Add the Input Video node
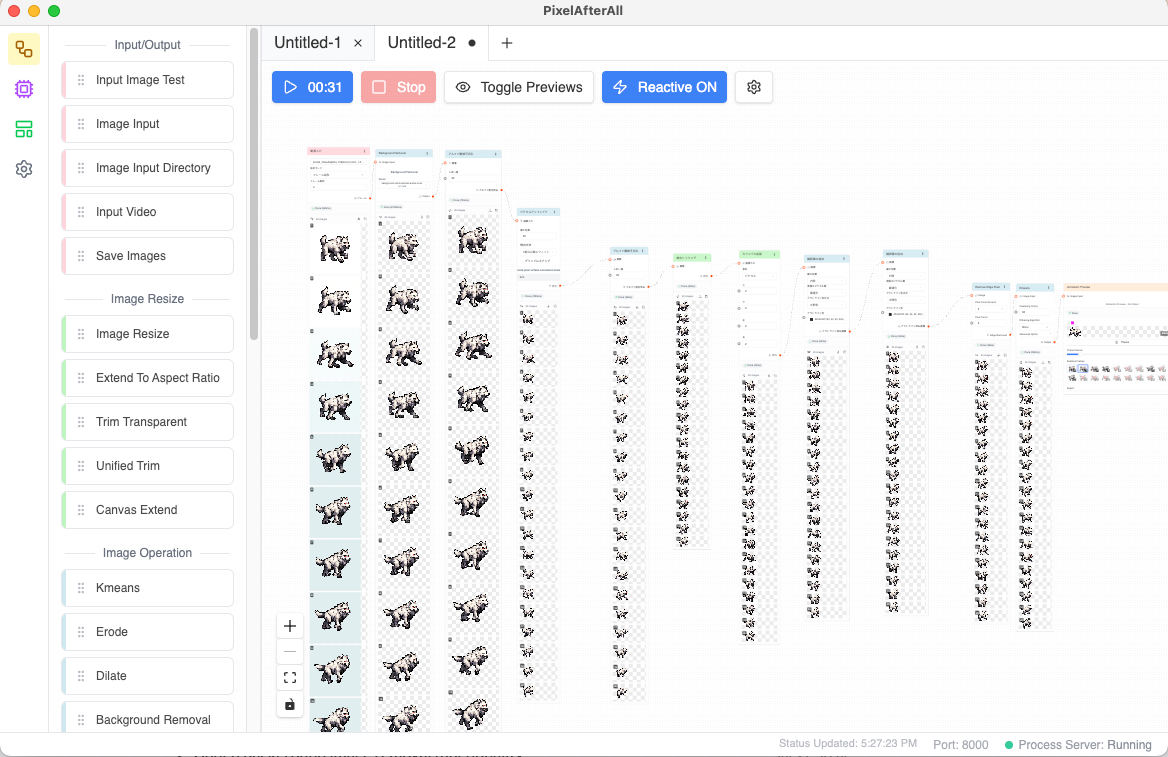This screenshot has width=1168, height=757. point(147,212)
